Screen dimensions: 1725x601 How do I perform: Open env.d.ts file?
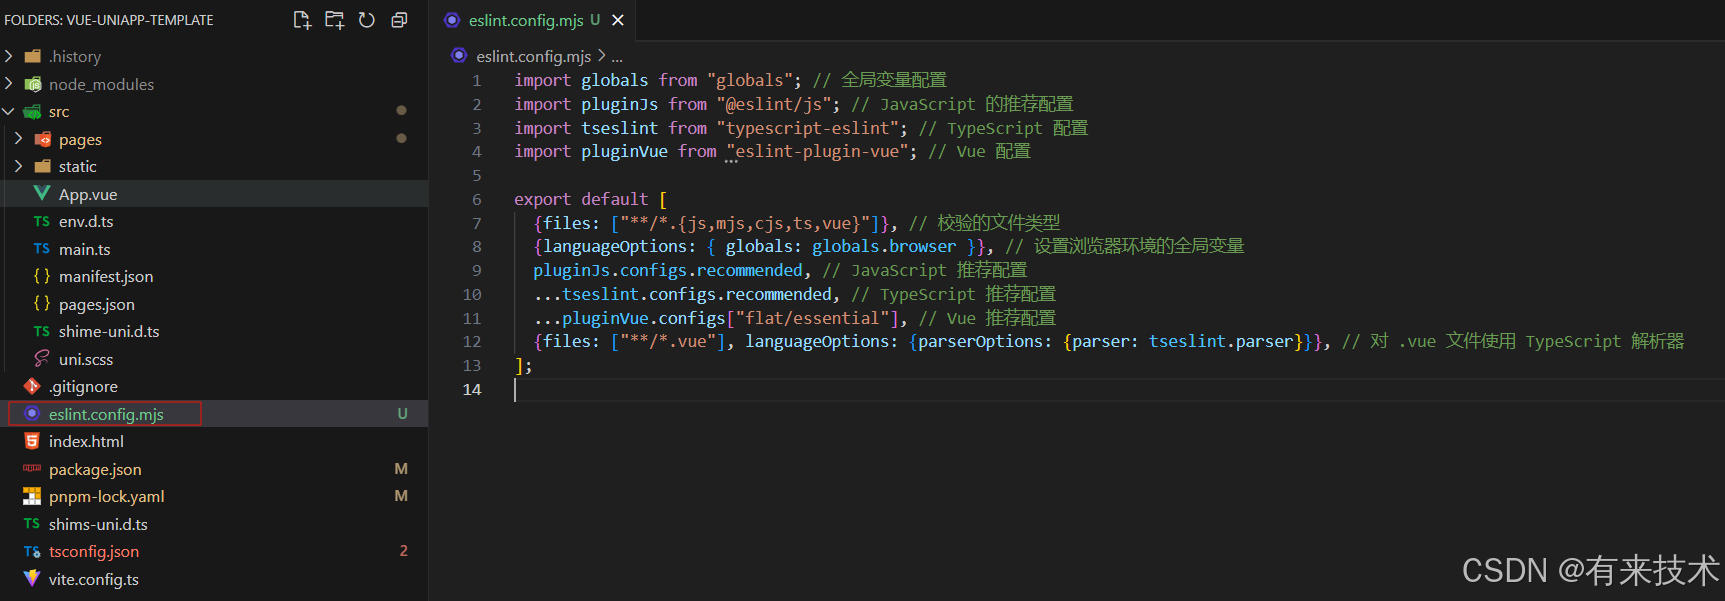86,221
